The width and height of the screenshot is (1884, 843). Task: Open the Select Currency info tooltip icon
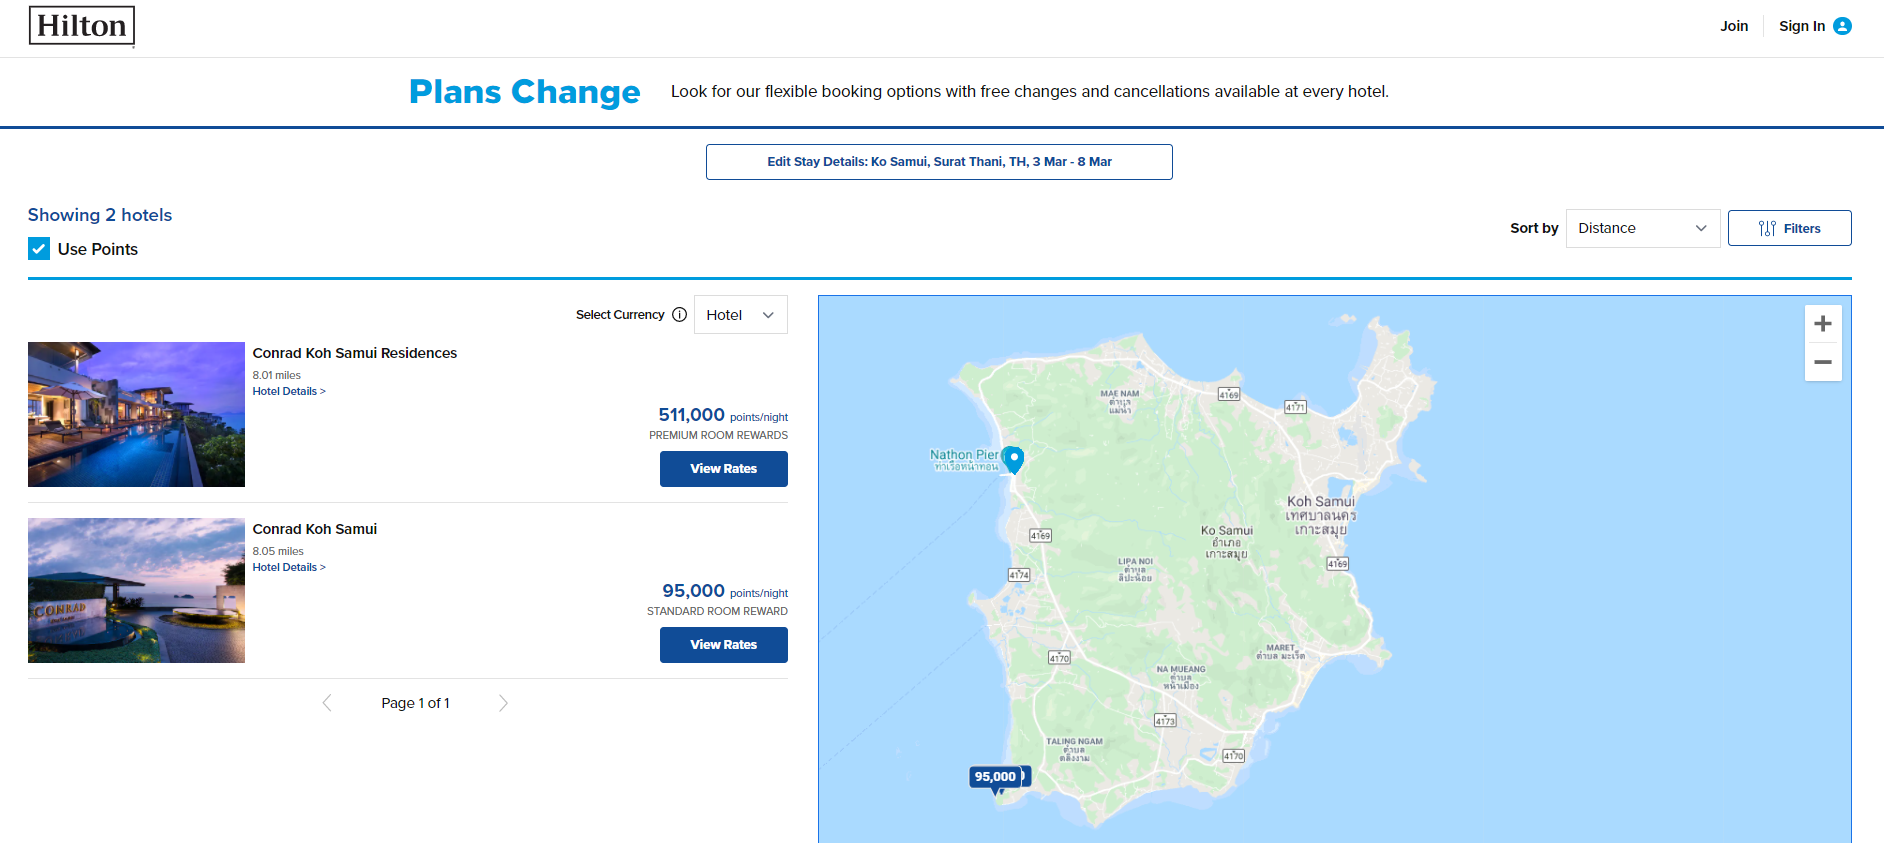[680, 314]
